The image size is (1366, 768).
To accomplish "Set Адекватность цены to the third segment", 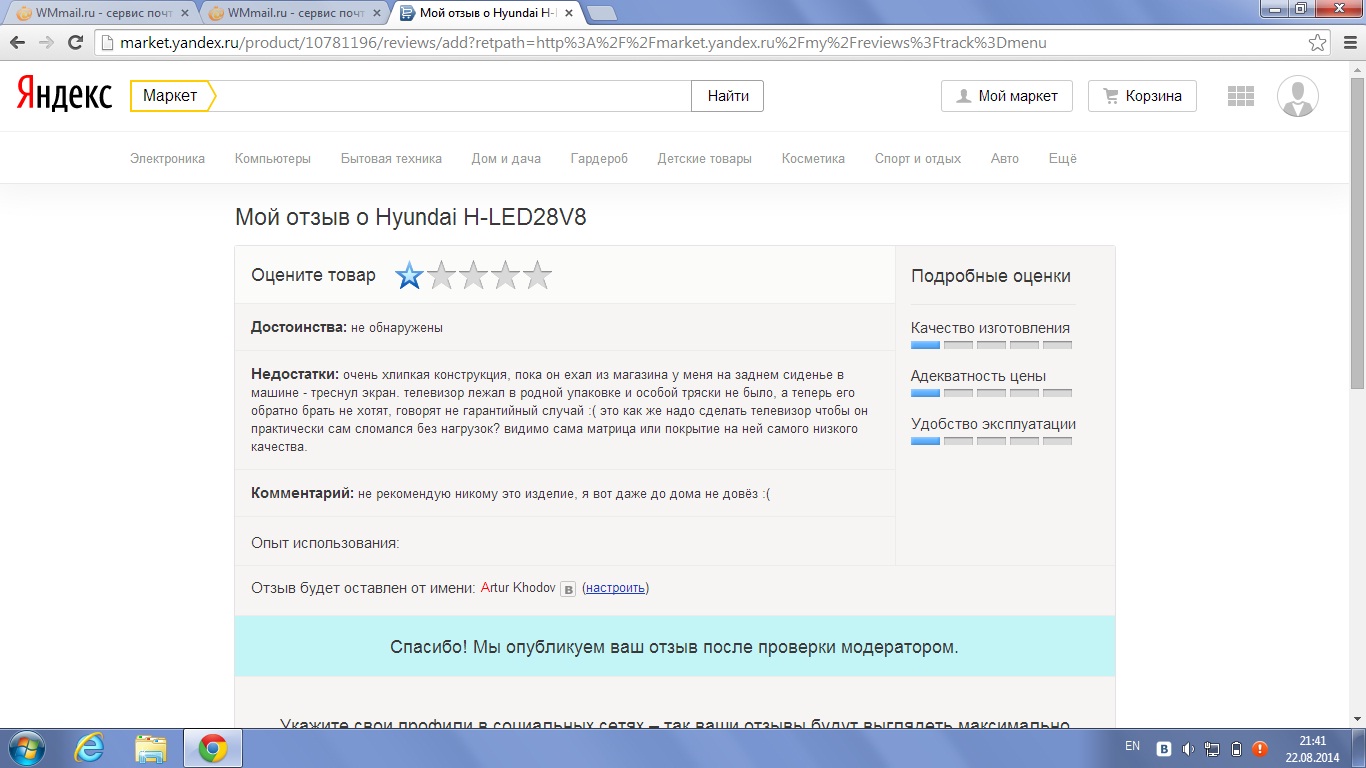I will point(991,393).
